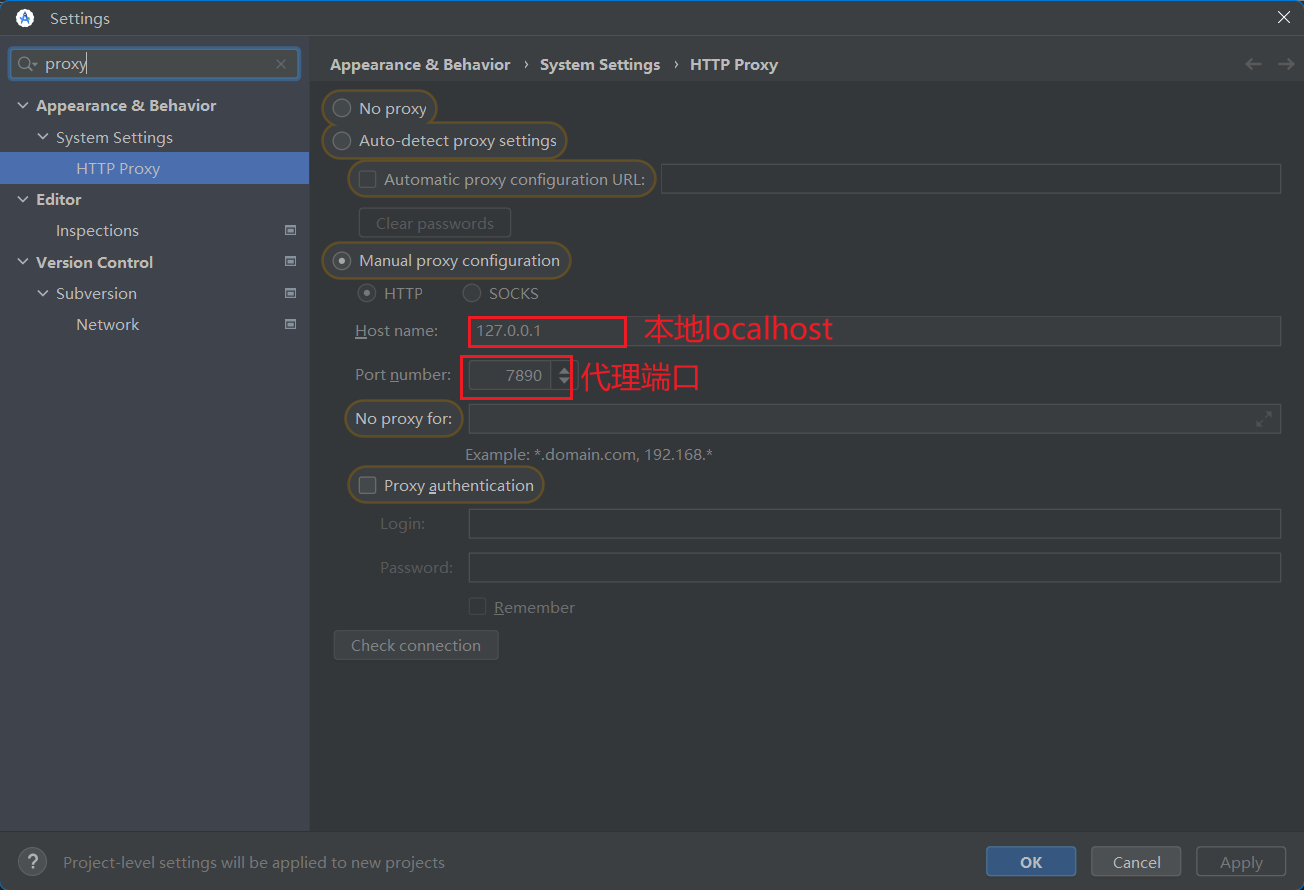Click the Clear passwords button
Screen dimensions: 1304x890
[x=435, y=223]
